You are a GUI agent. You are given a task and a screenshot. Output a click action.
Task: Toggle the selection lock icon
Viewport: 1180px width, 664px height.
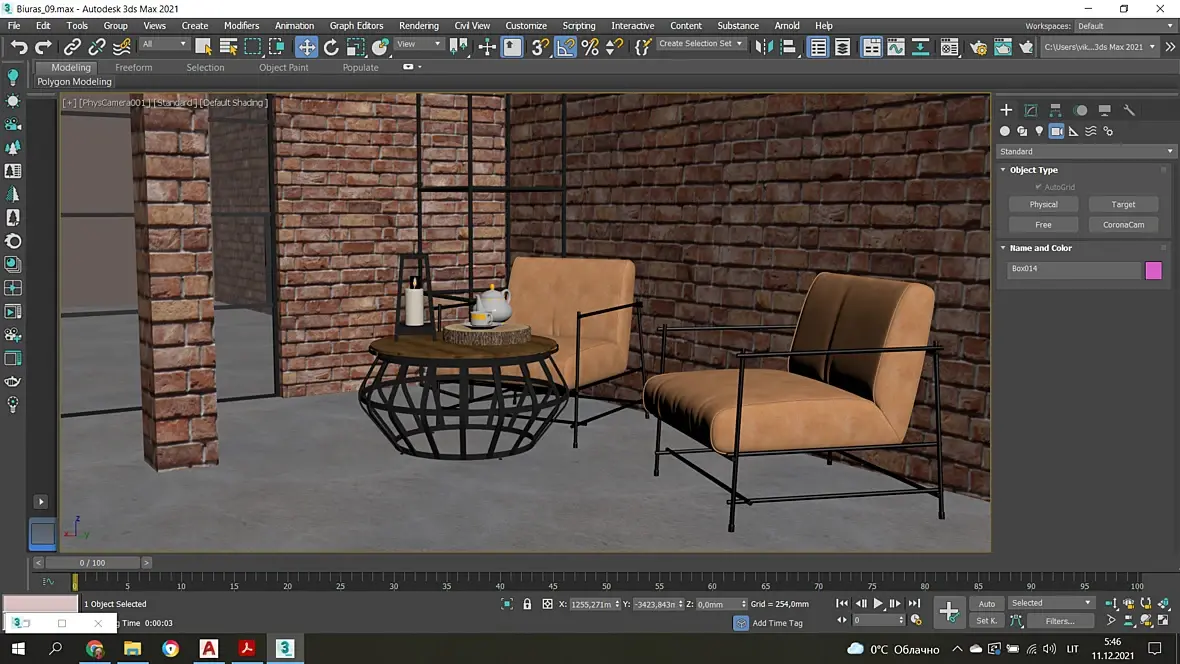527,604
